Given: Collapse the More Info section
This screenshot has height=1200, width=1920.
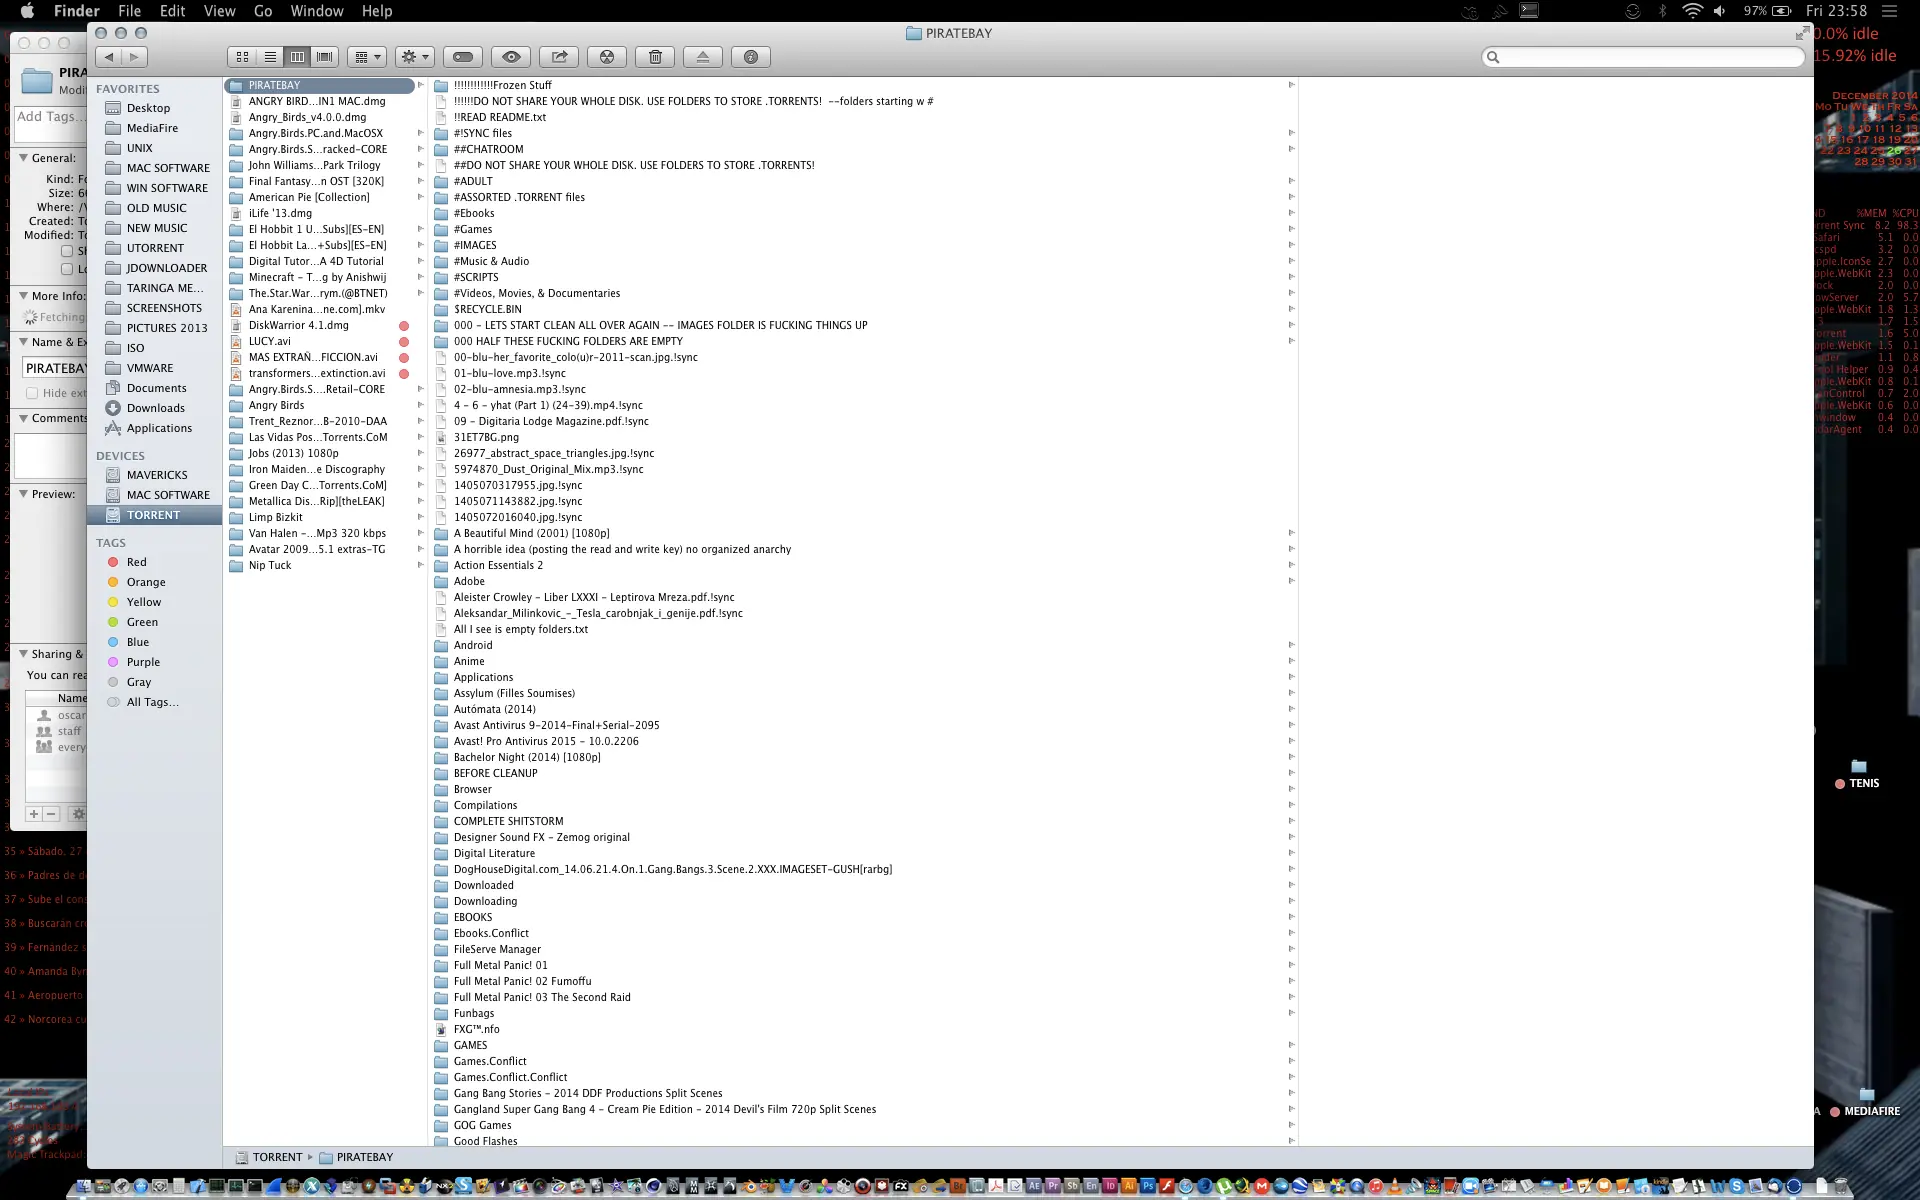Looking at the screenshot, I should 23,296.
